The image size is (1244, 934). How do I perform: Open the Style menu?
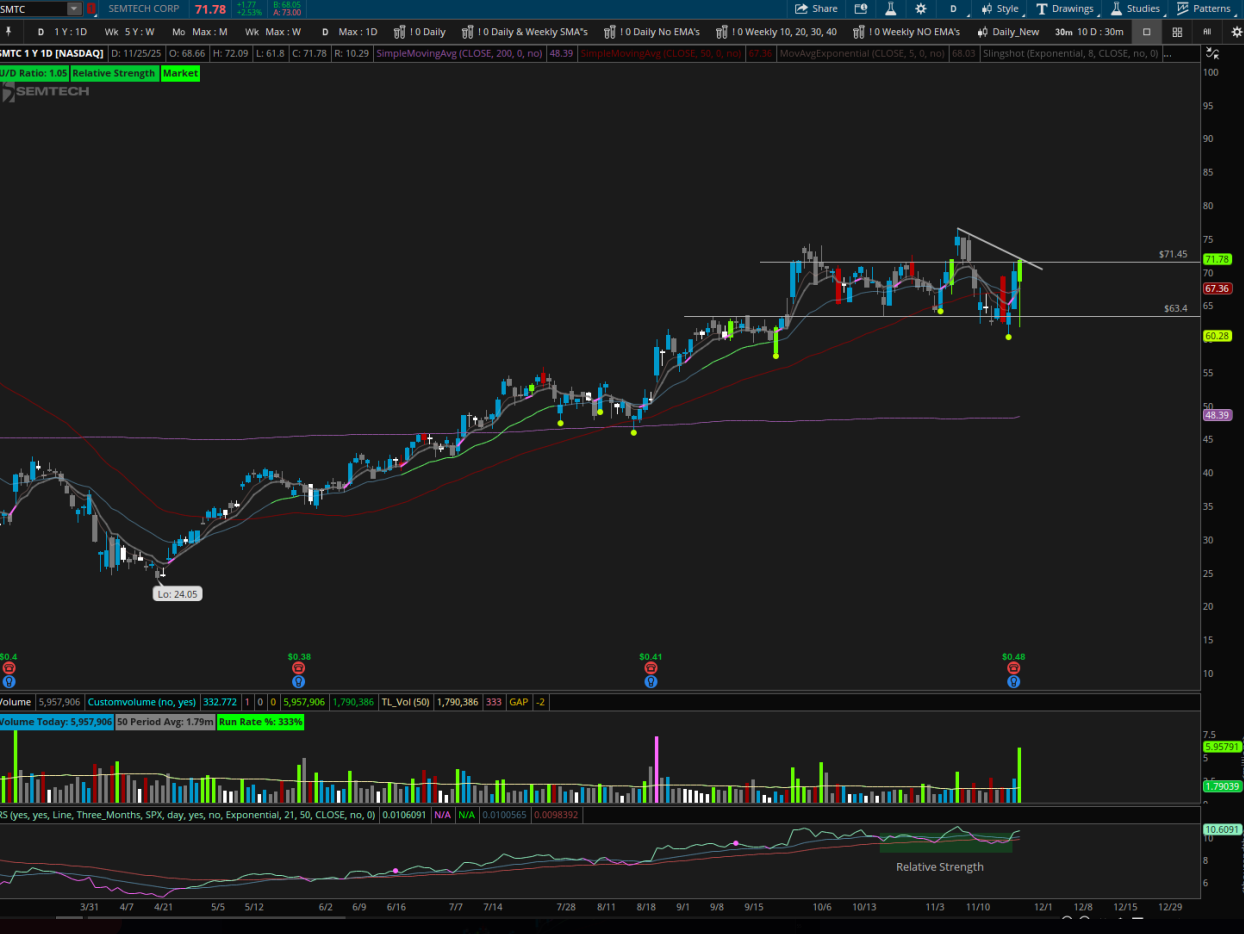[x=999, y=8]
